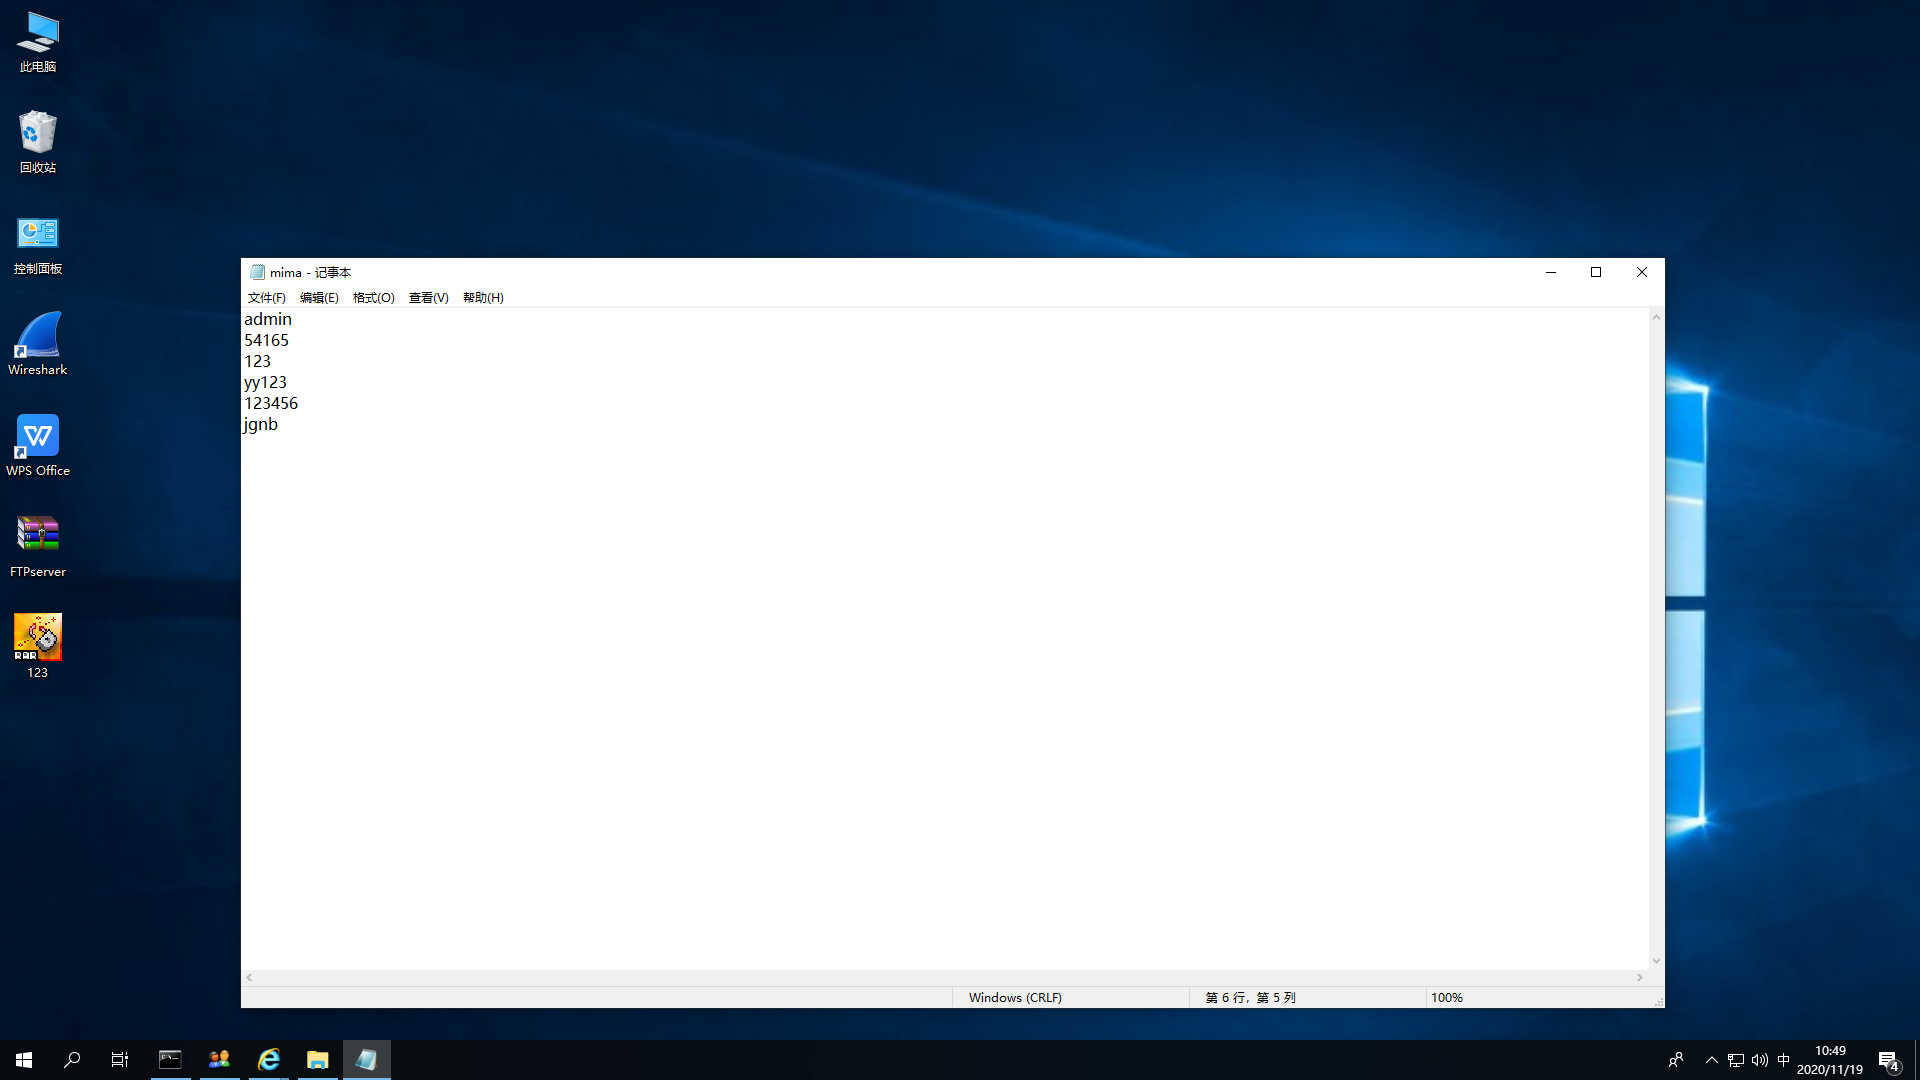The width and height of the screenshot is (1920, 1080).
Task: Place the cursor in the Notepad text area
Action: pos(900,650)
